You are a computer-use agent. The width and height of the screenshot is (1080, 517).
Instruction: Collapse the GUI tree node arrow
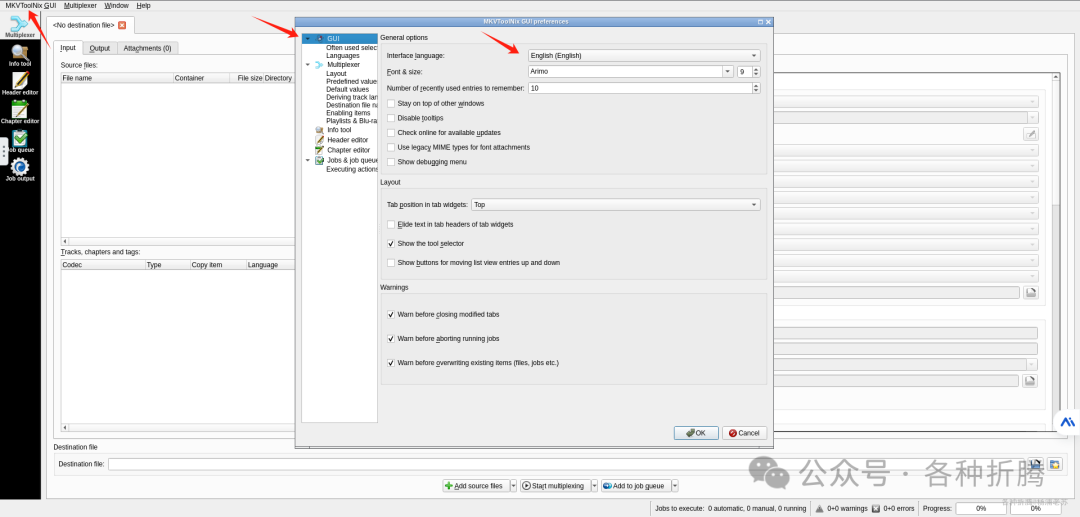click(307, 39)
